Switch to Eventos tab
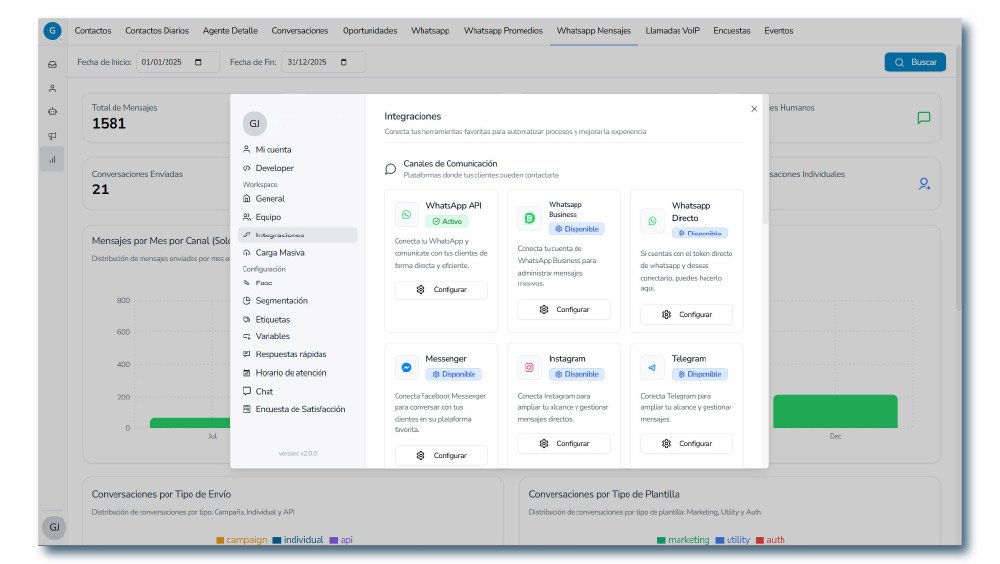Image resolution: width=1000 pixels, height=564 pixels. pos(779,31)
